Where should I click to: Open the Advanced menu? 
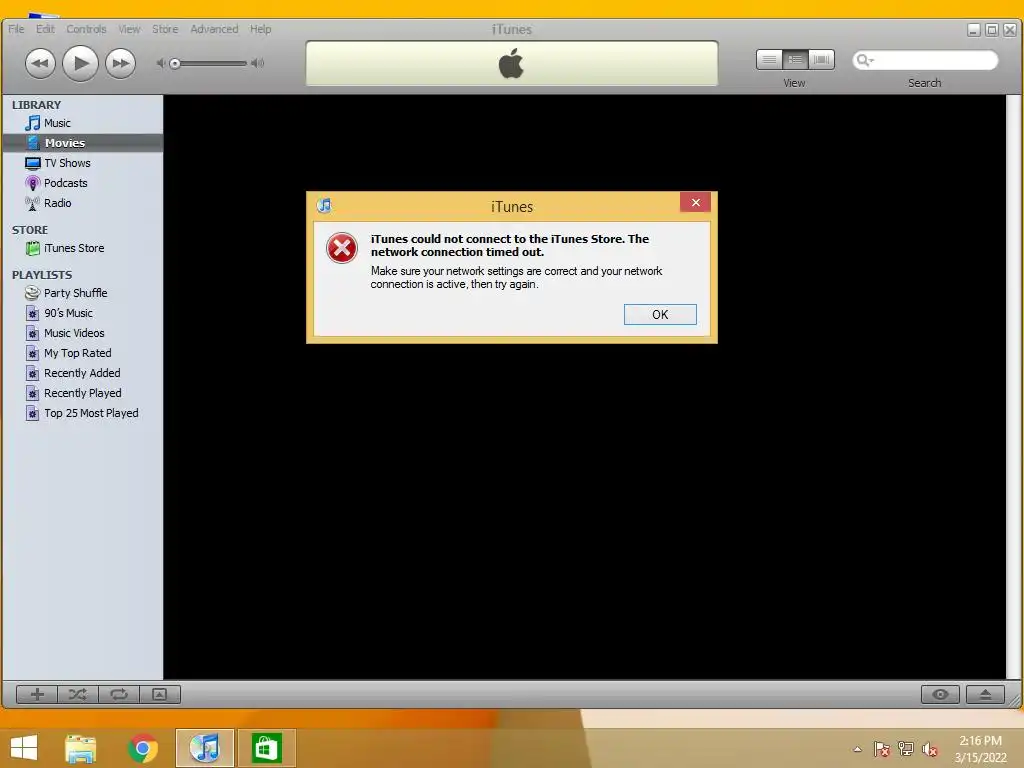pos(214,29)
